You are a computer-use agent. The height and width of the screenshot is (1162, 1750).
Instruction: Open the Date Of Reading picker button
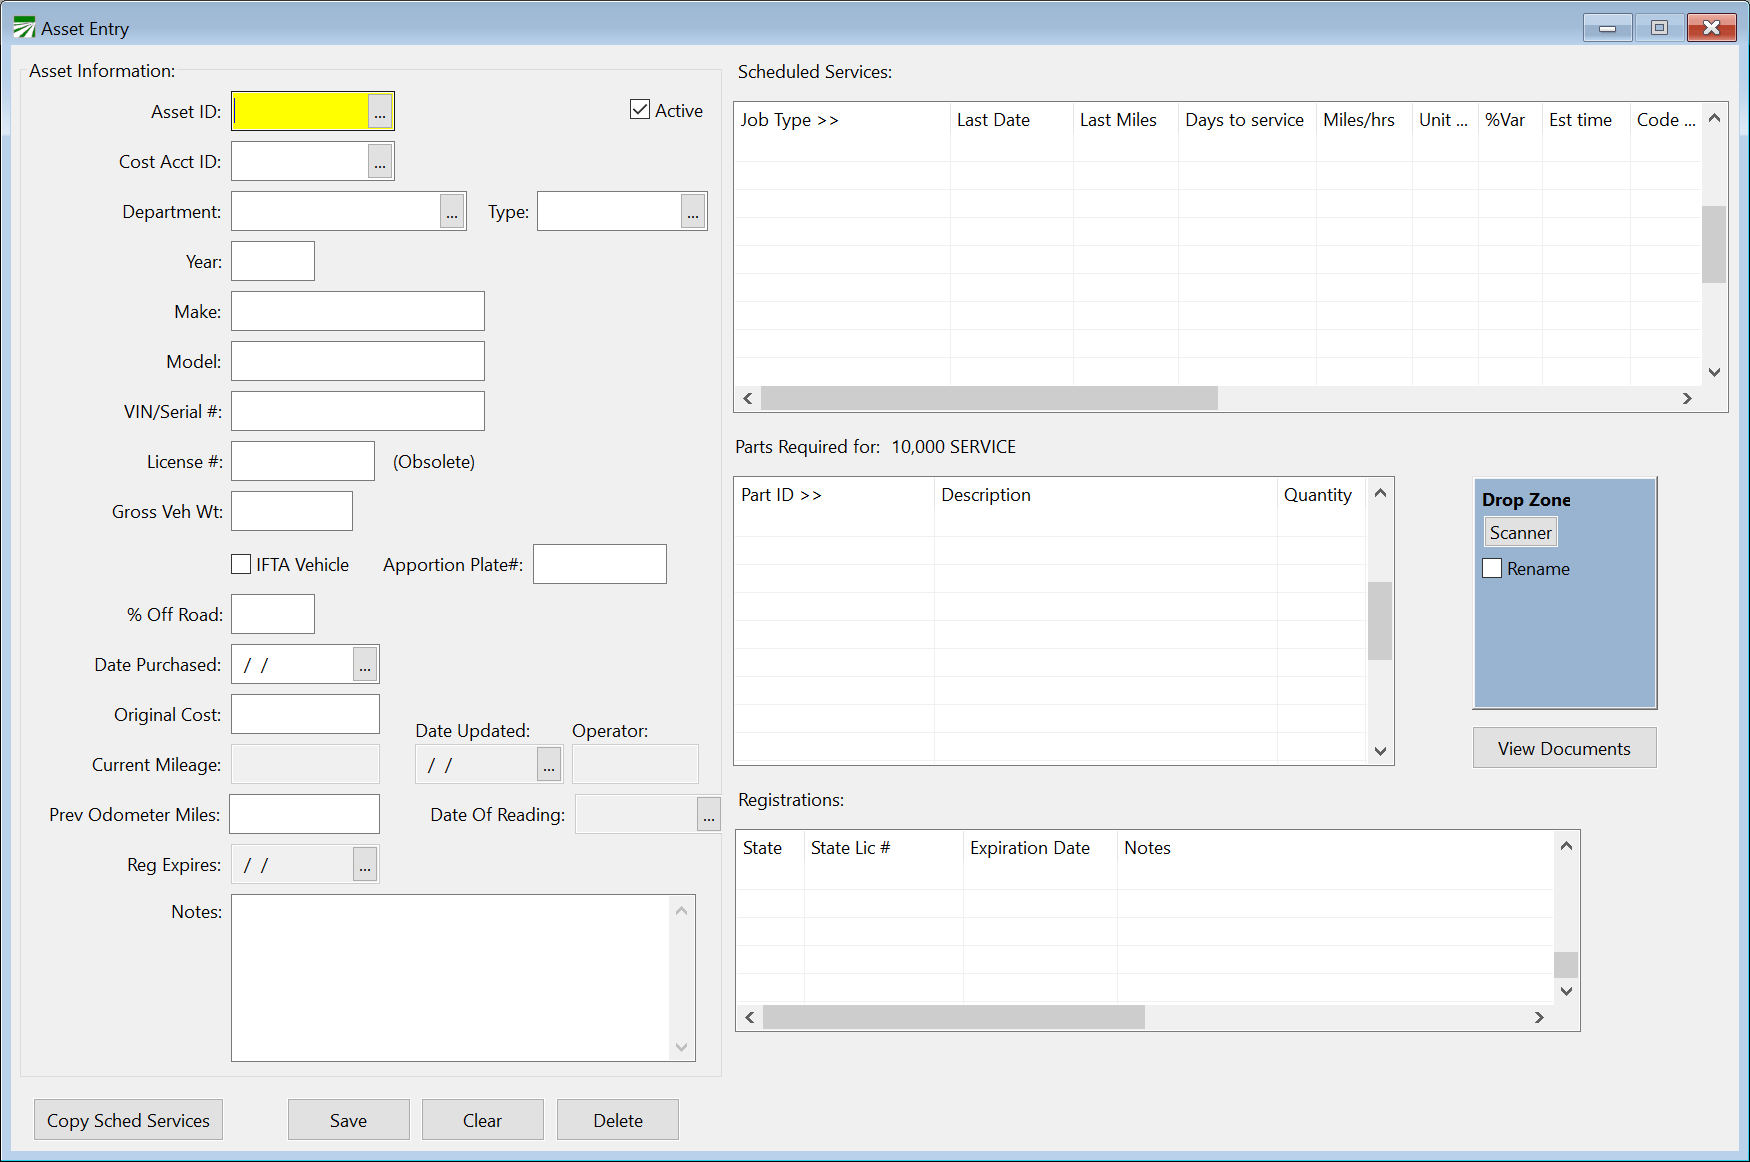[708, 815]
